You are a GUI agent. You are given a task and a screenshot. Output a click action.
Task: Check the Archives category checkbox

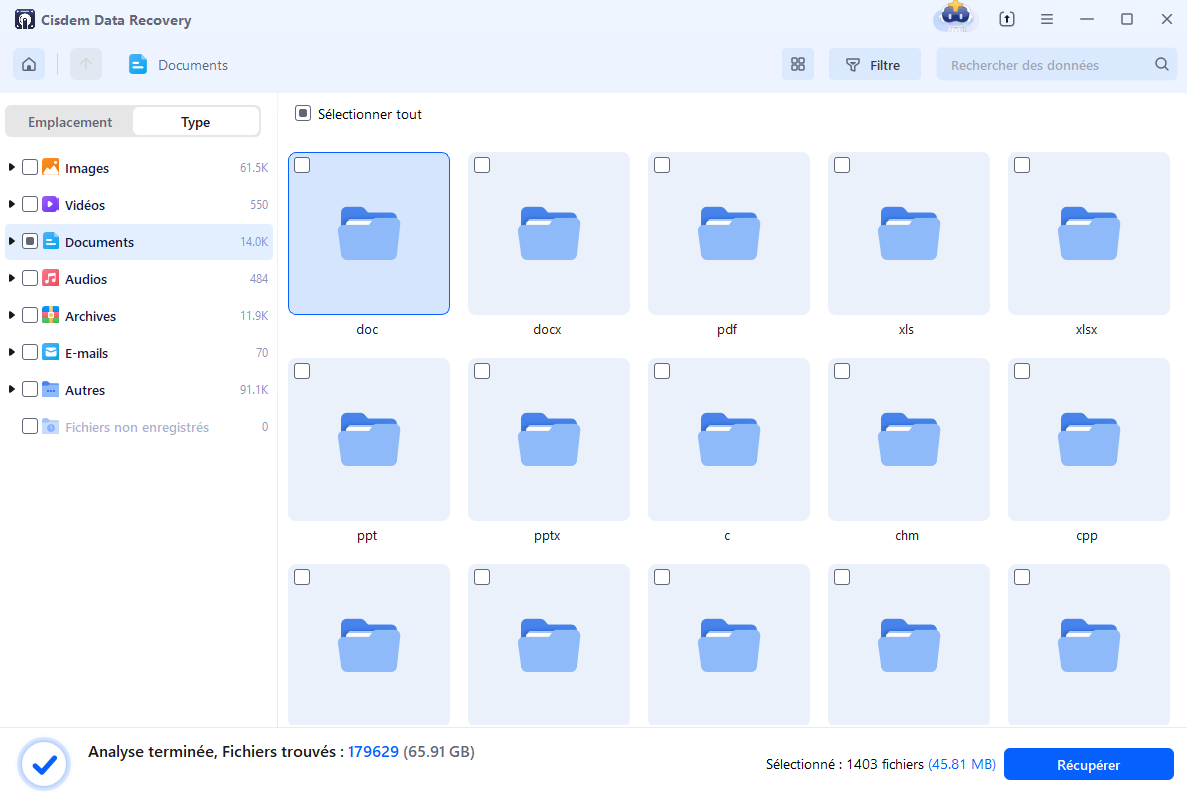(30, 316)
